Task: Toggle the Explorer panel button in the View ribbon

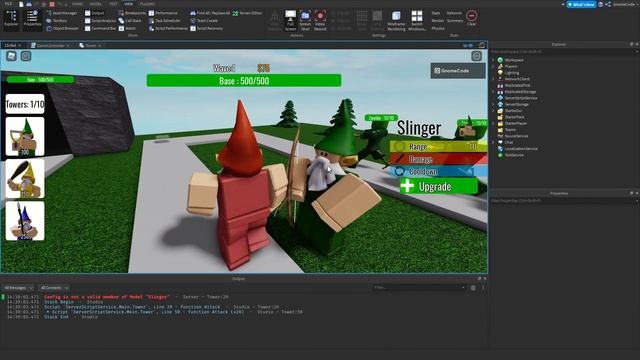Action: pos(11,19)
